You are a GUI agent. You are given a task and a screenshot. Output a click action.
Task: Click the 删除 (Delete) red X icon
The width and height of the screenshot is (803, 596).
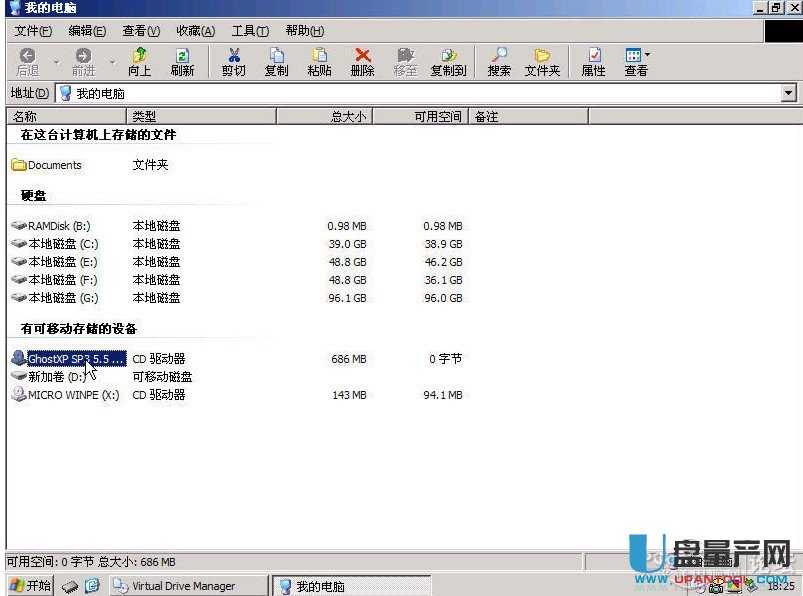(362, 61)
